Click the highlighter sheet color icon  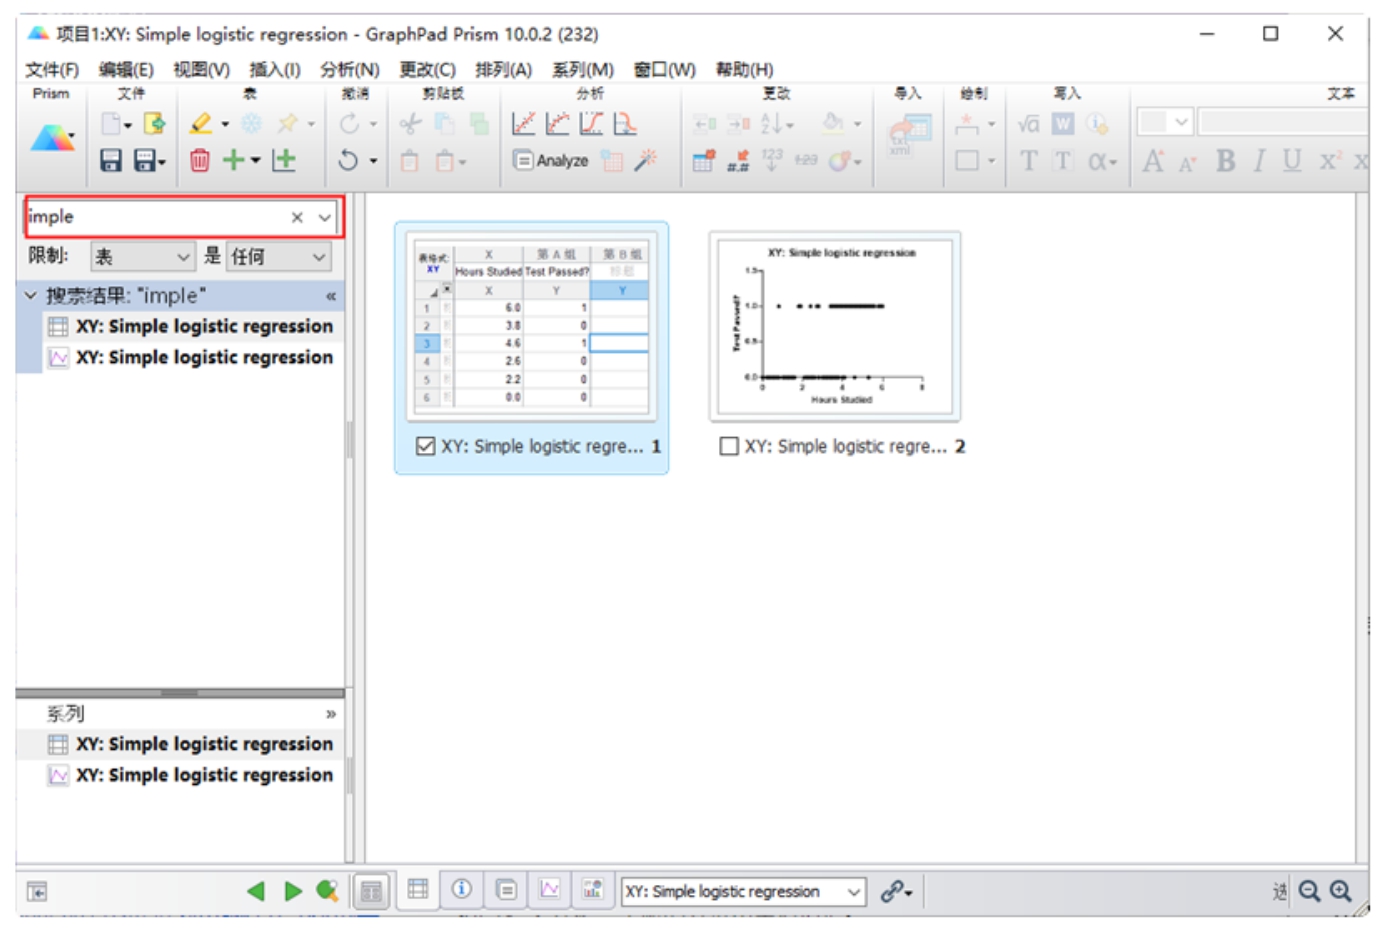click(202, 123)
